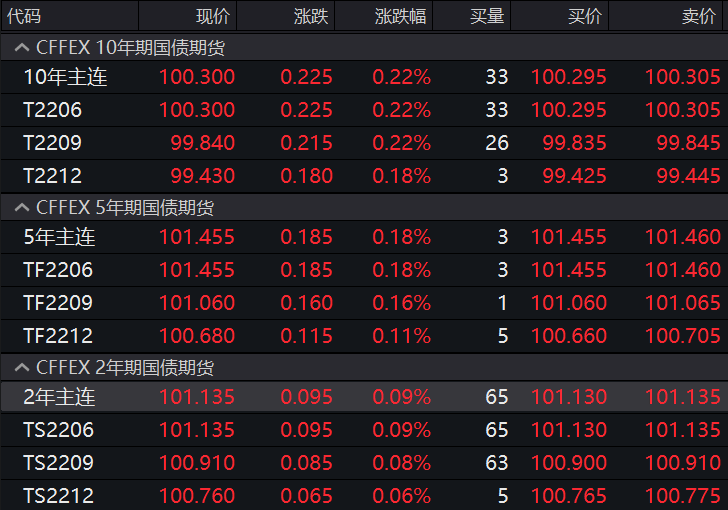Select the 10年主连 contract row
Image resolution: width=728 pixels, height=510 pixels.
coord(65,78)
